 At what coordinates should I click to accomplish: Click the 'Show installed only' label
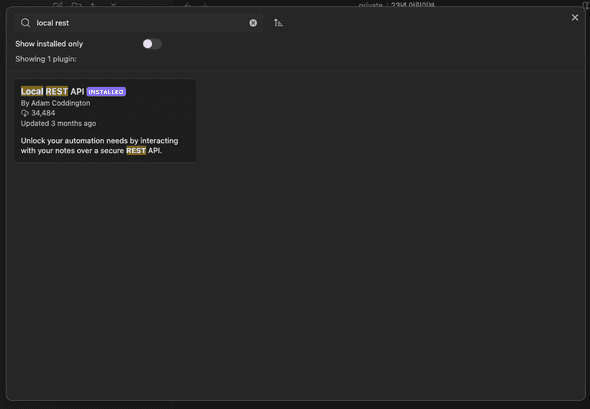[x=49, y=44]
